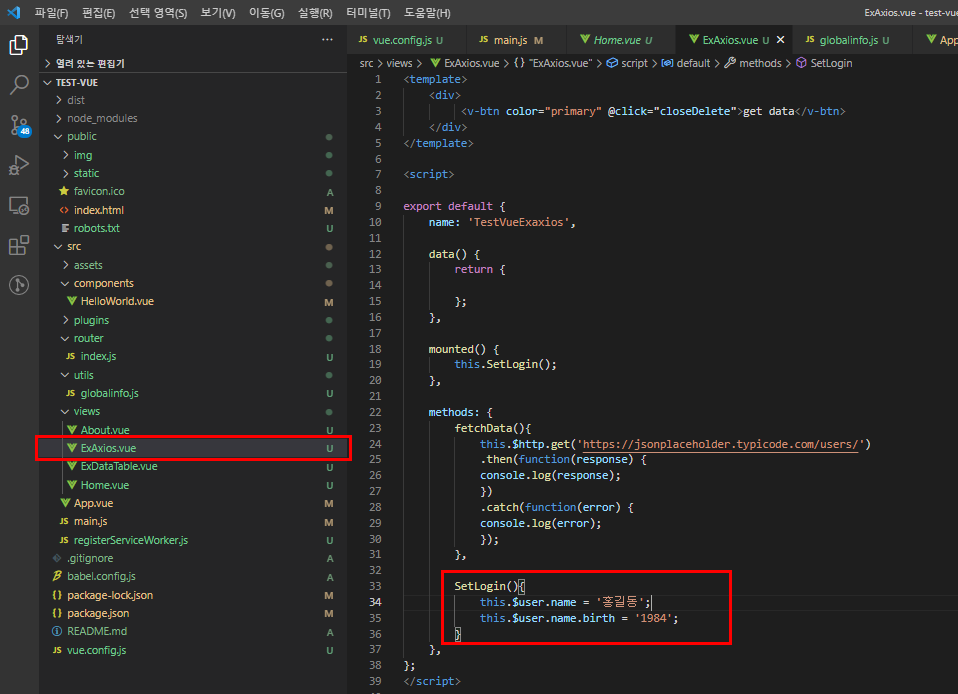Image resolution: width=958 pixels, height=694 pixels.
Task: Click the views breadcrumb segment
Action: [x=399, y=63]
